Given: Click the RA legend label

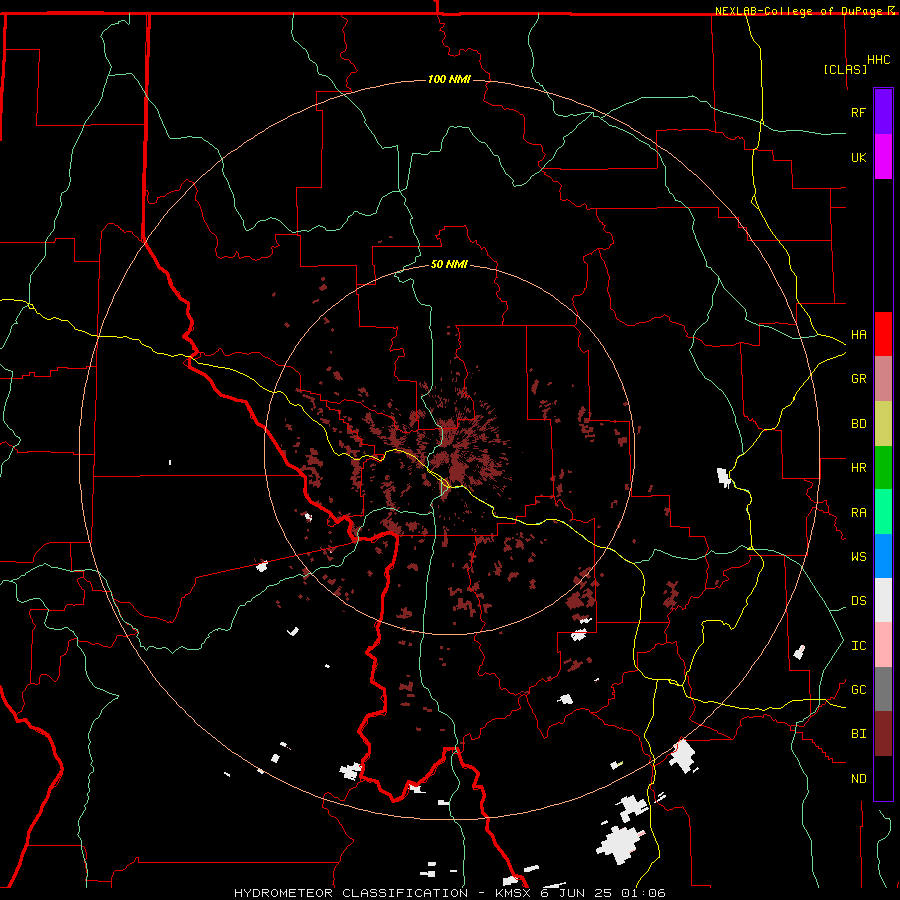Looking at the screenshot, I should click(x=858, y=513).
